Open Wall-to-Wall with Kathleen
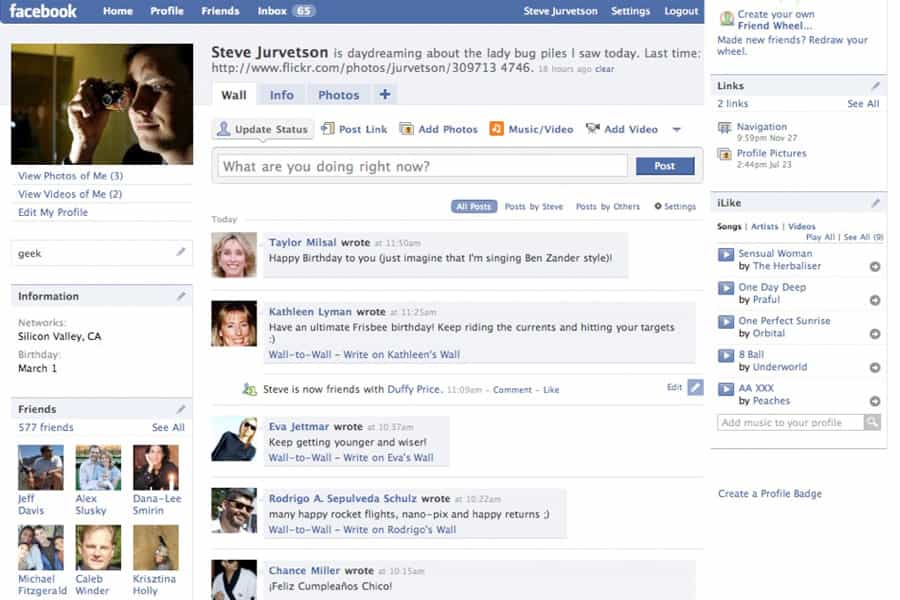This screenshot has height=600, width=900. click(300, 355)
